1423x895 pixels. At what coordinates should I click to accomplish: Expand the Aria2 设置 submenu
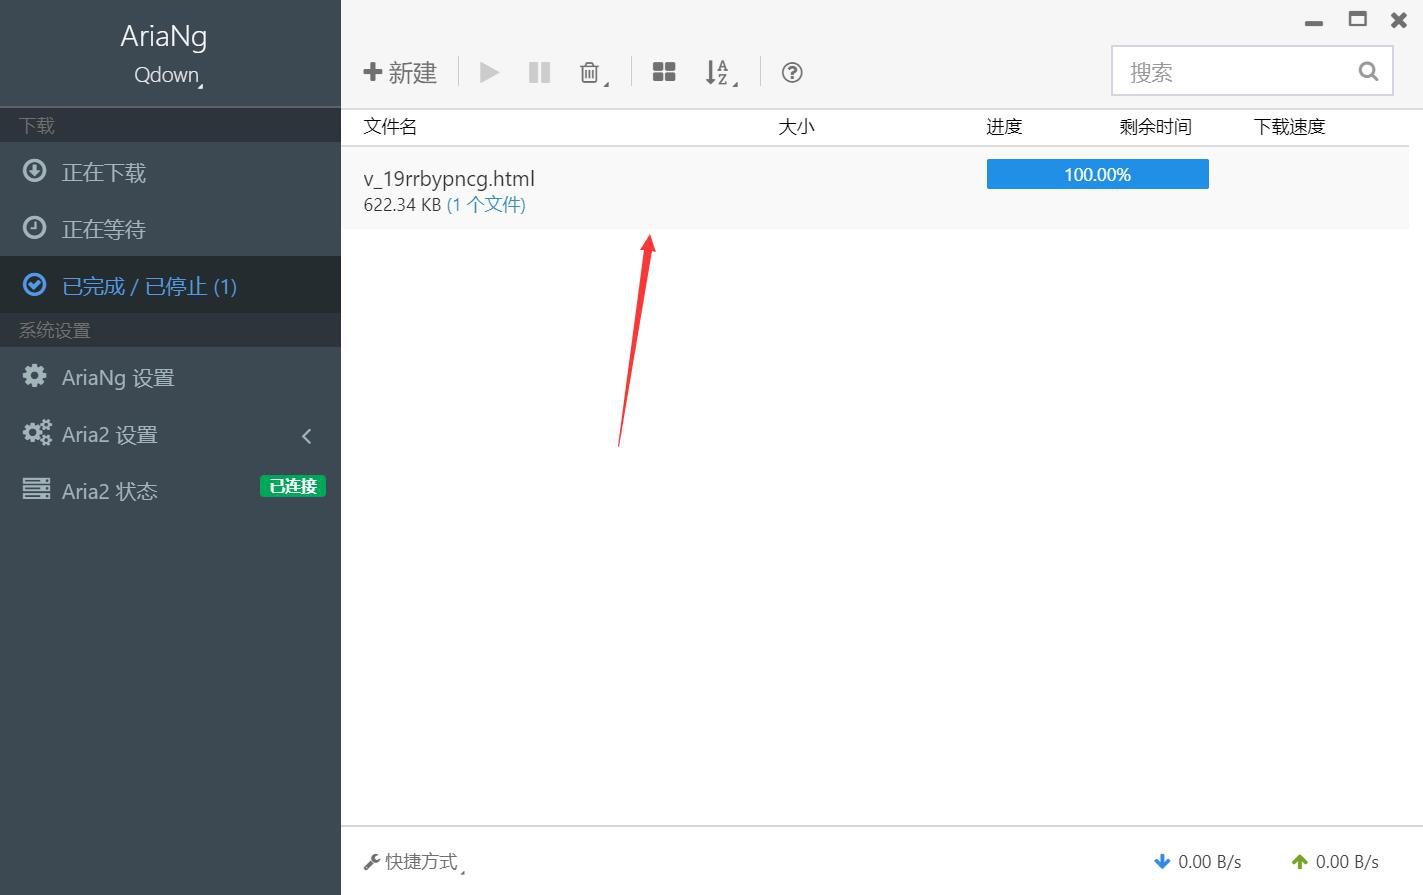click(306, 434)
